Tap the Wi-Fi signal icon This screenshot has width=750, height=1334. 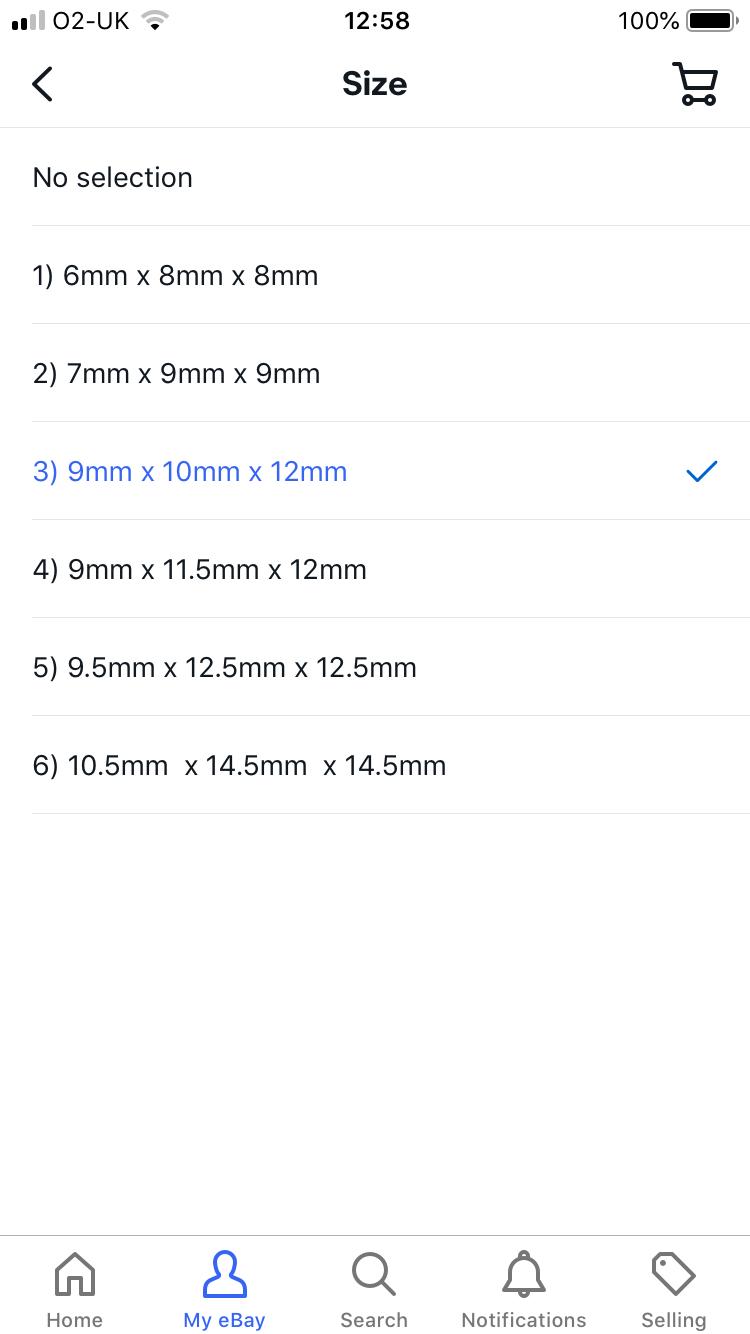[154, 21]
